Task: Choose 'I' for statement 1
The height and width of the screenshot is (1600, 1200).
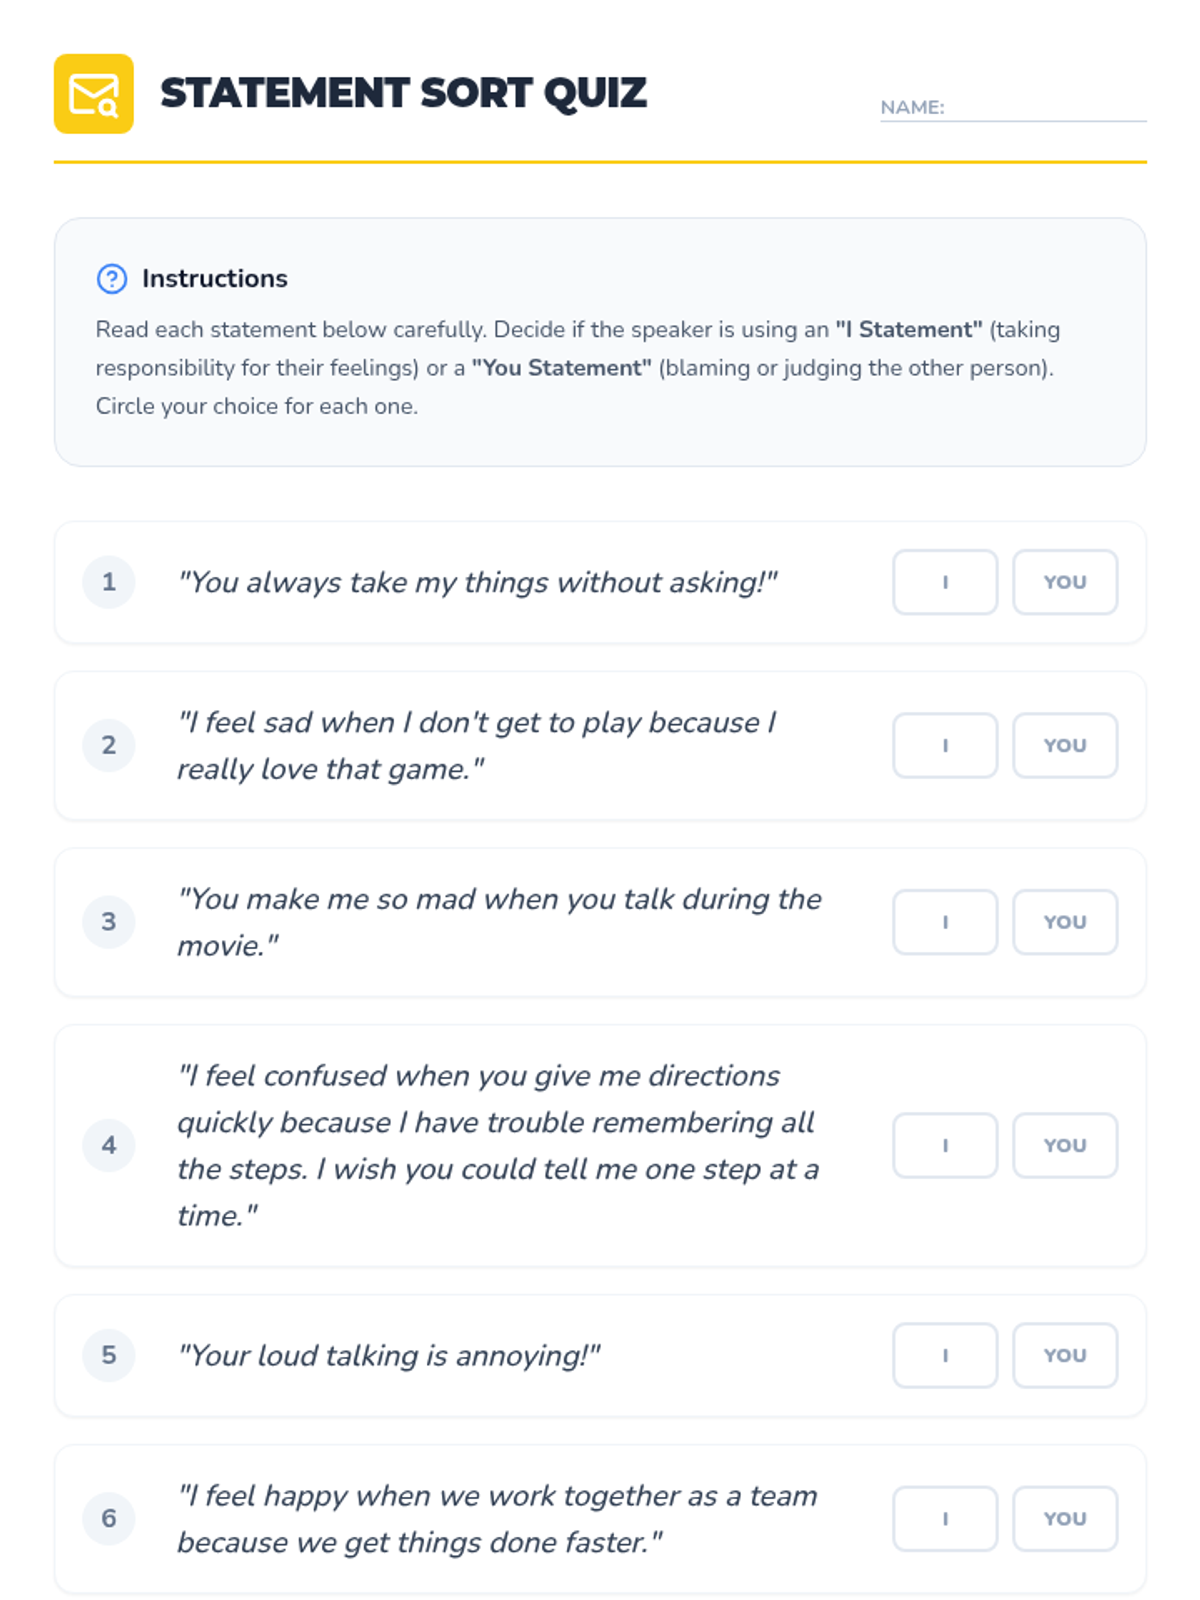Action: point(945,582)
